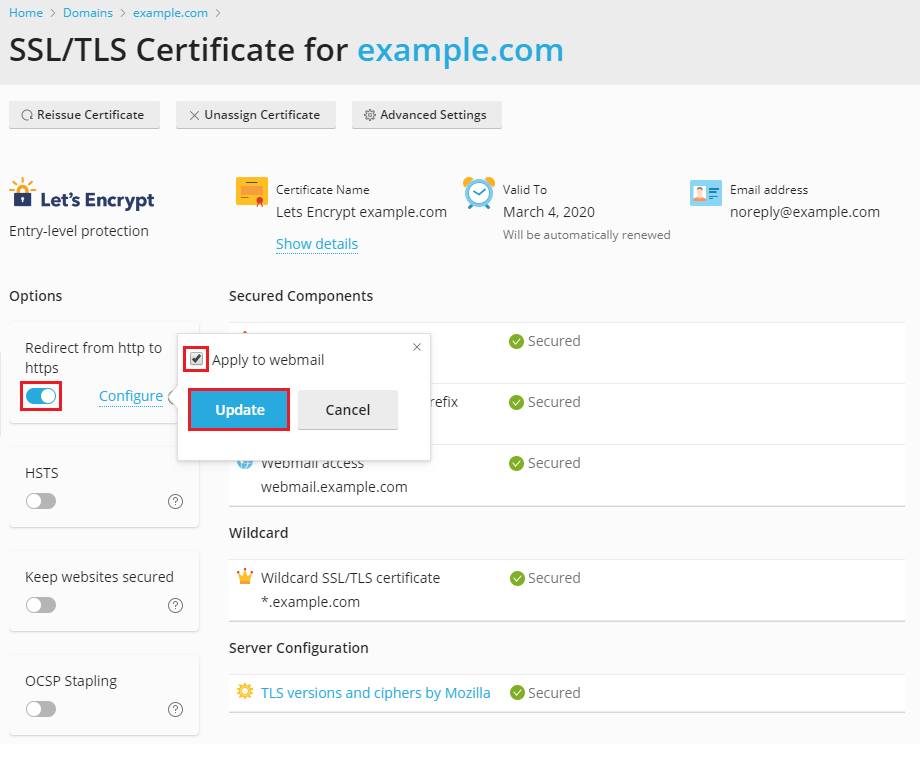The width and height of the screenshot is (920, 775).
Task: Go to Domains in the breadcrumb
Action: pyautogui.click(x=88, y=13)
